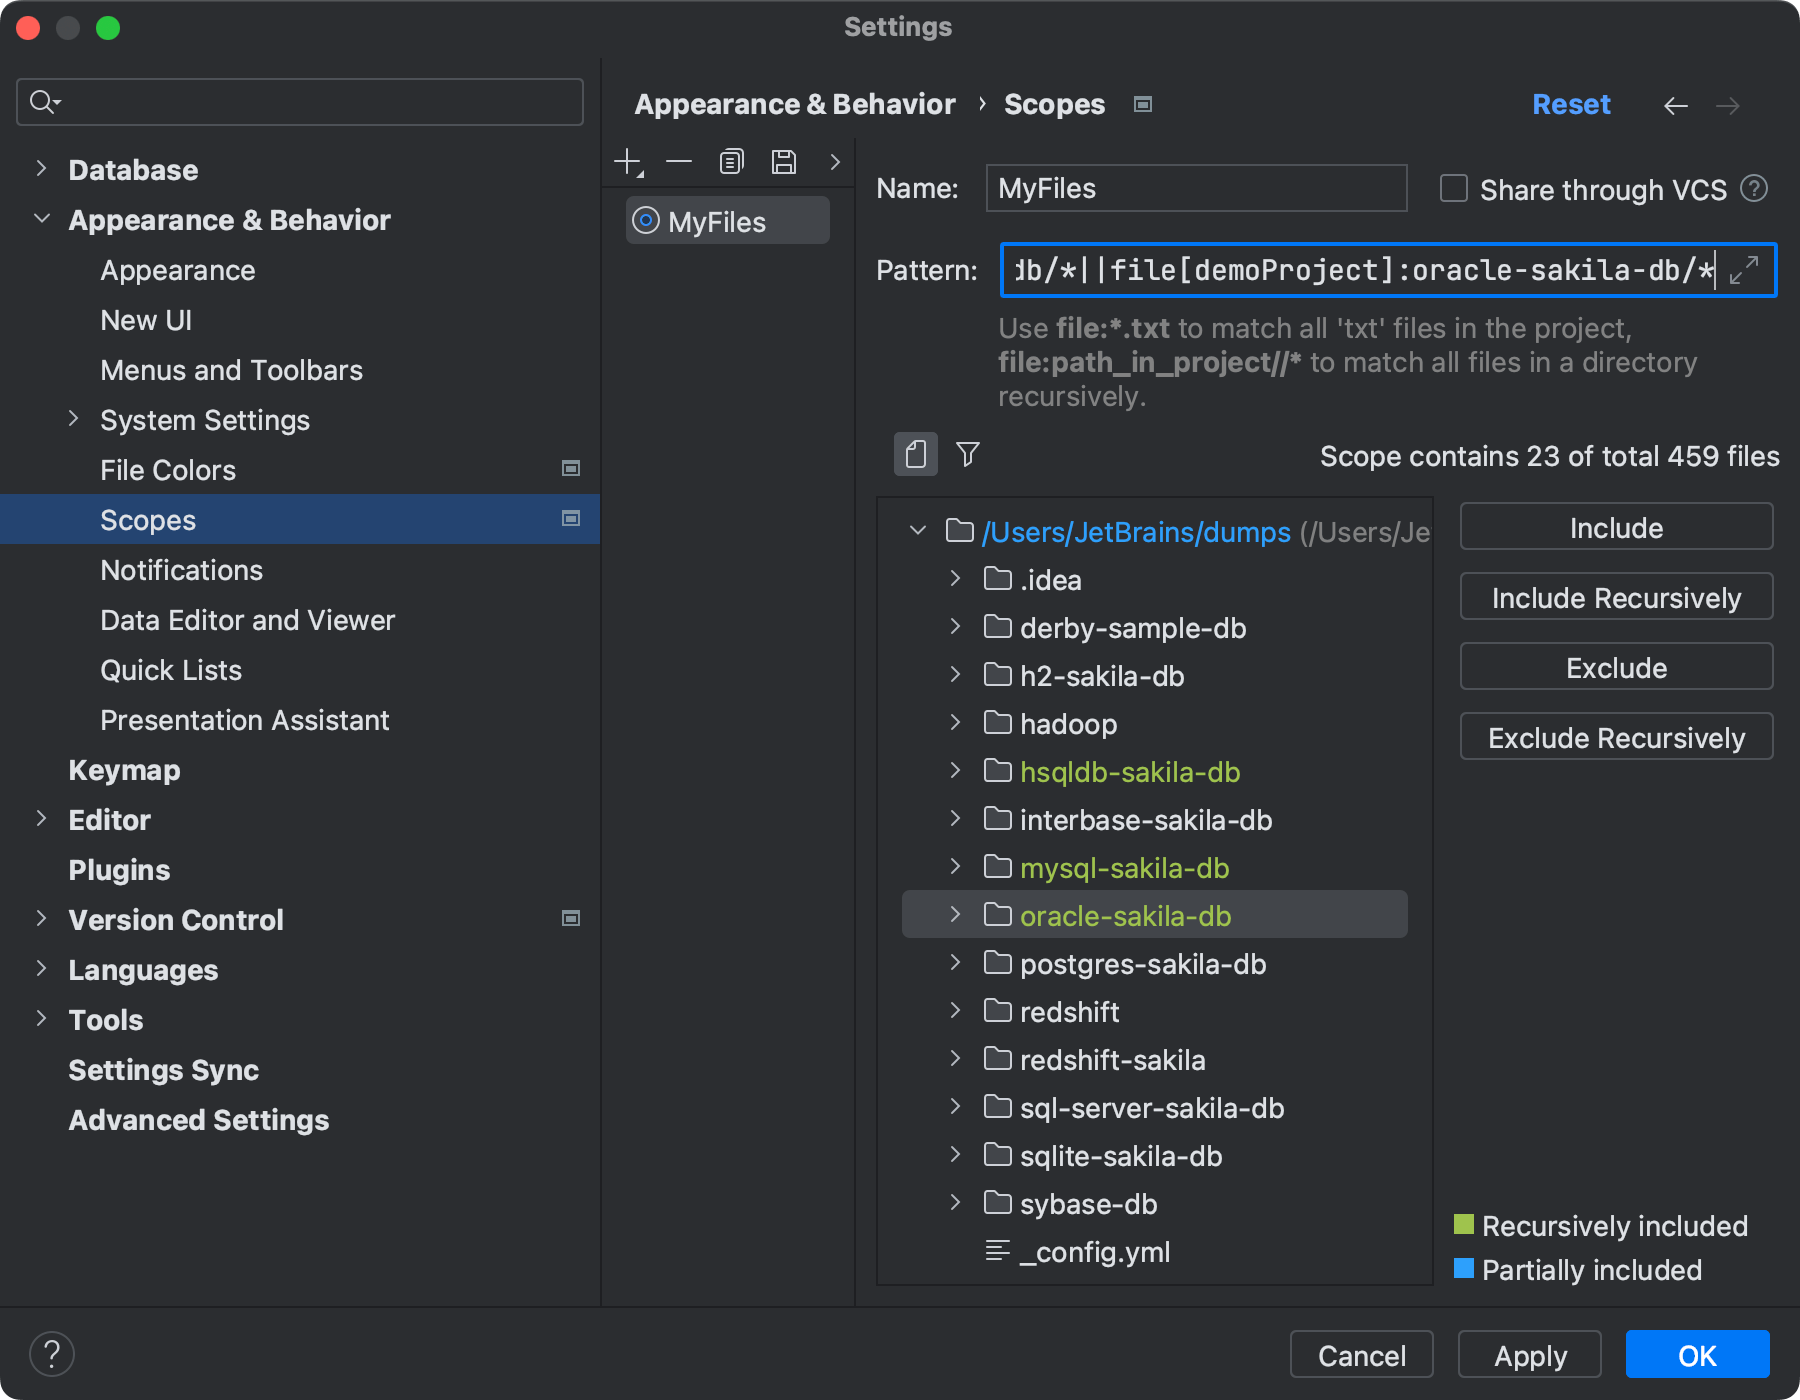The width and height of the screenshot is (1800, 1400).
Task: Add a new scope with the plus icon
Action: coord(627,160)
